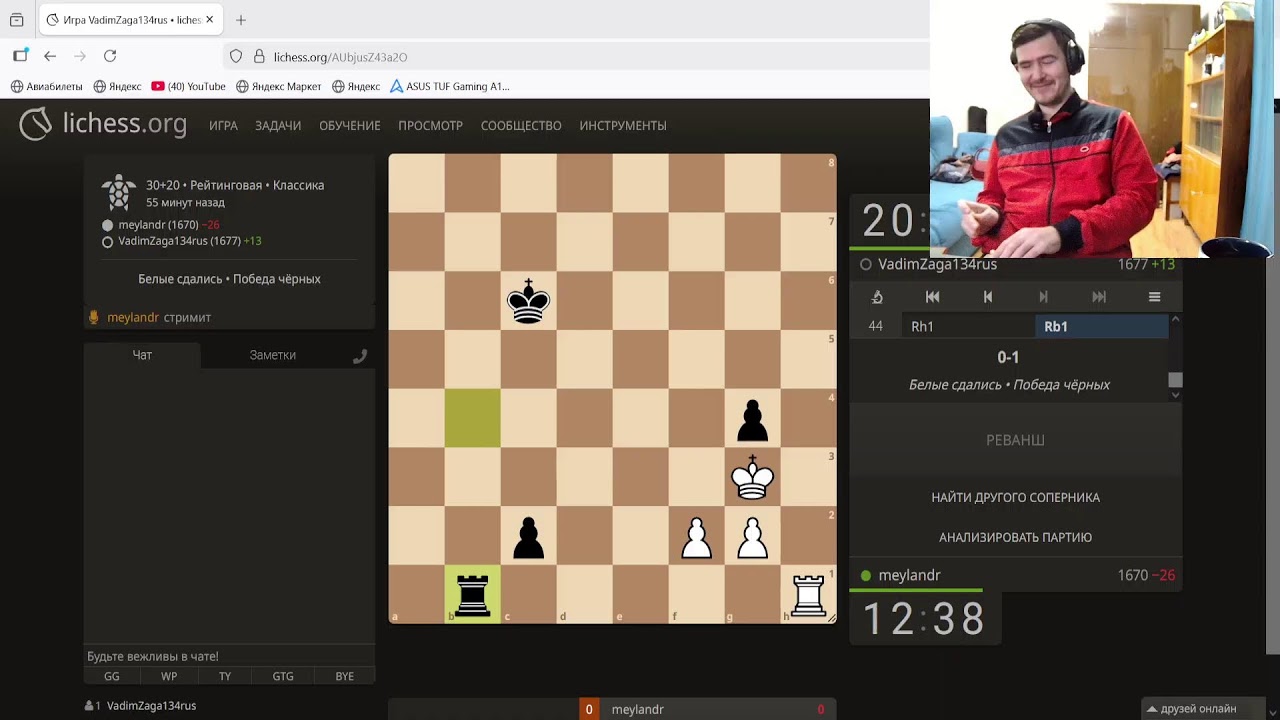Screen dimensions: 1280x720
Task: Step forward one move
Action: pos(1043,297)
